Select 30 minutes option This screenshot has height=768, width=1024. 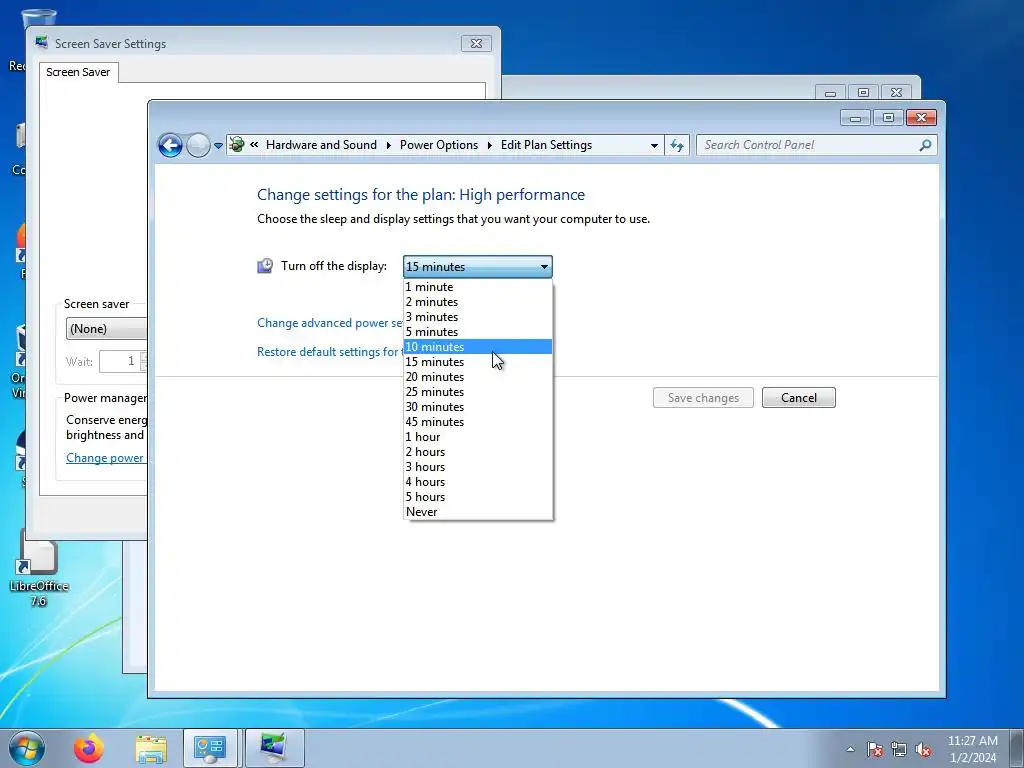[x=478, y=407]
